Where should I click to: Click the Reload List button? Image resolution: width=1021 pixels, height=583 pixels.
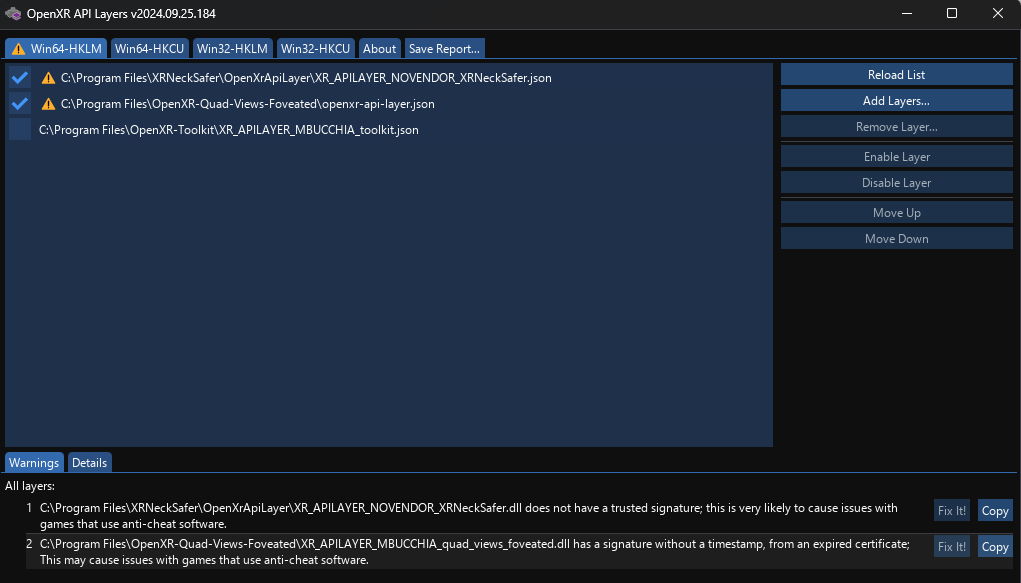[x=897, y=75]
